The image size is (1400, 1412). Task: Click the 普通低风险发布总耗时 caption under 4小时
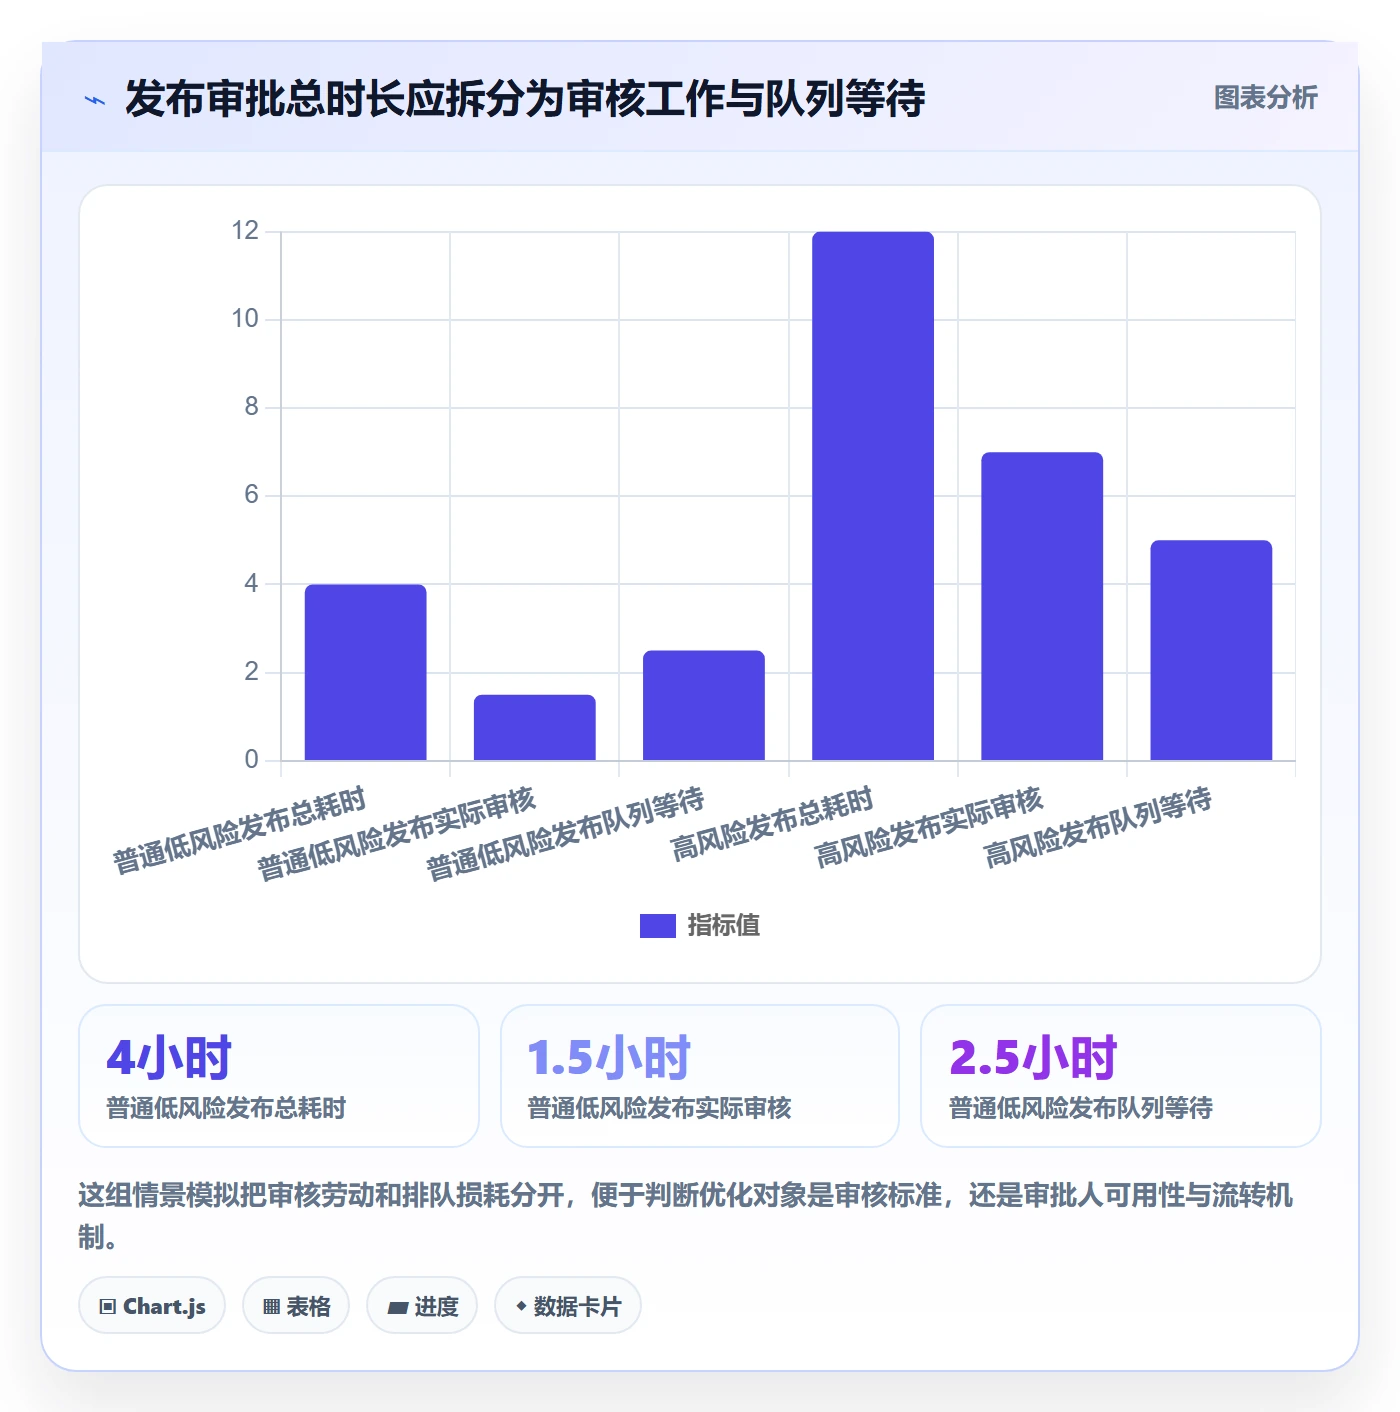226,1108
